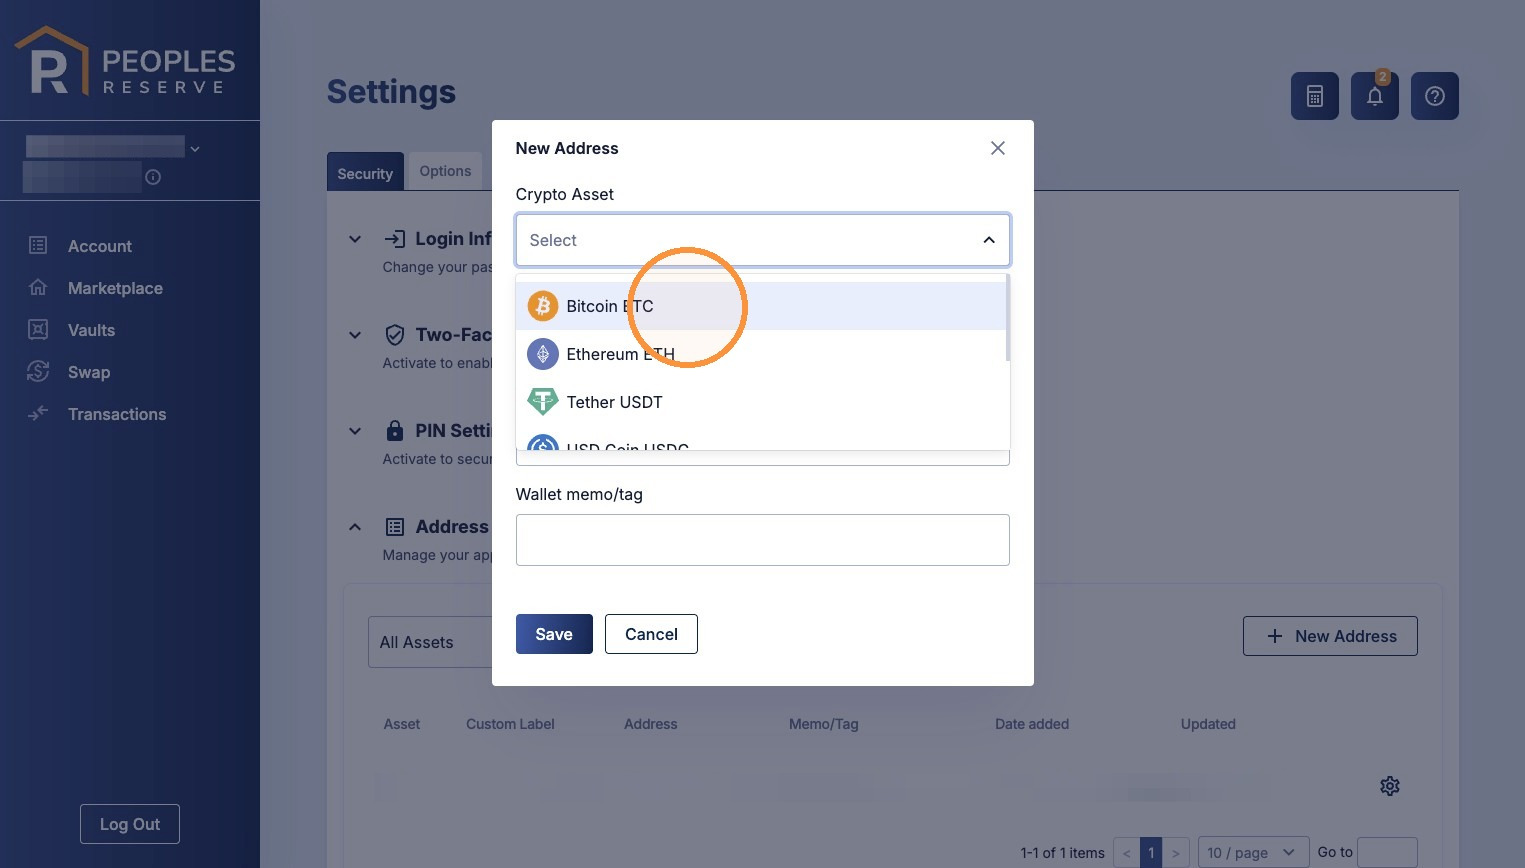
Task: Go to the previous page arrow
Action: click(1126, 853)
